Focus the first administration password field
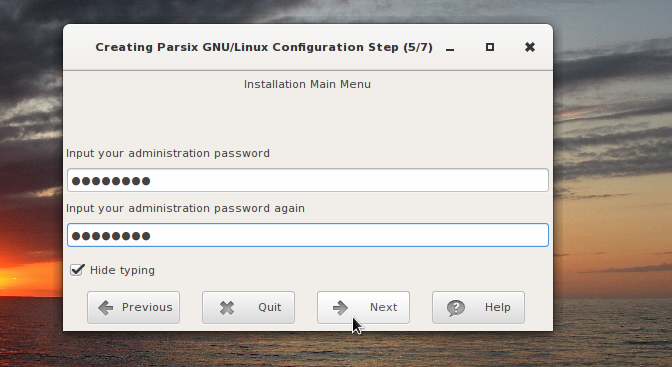 (x=308, y=180)
